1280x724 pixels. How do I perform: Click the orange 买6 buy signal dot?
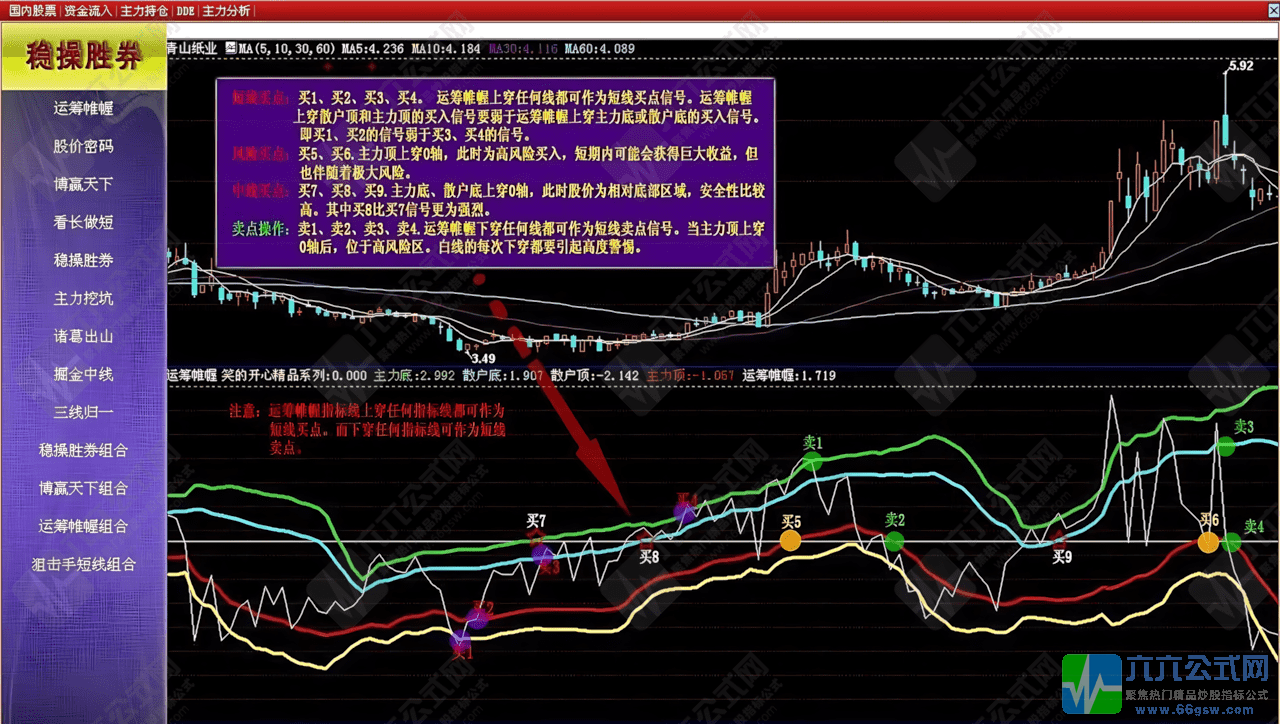click(1209, 543)
